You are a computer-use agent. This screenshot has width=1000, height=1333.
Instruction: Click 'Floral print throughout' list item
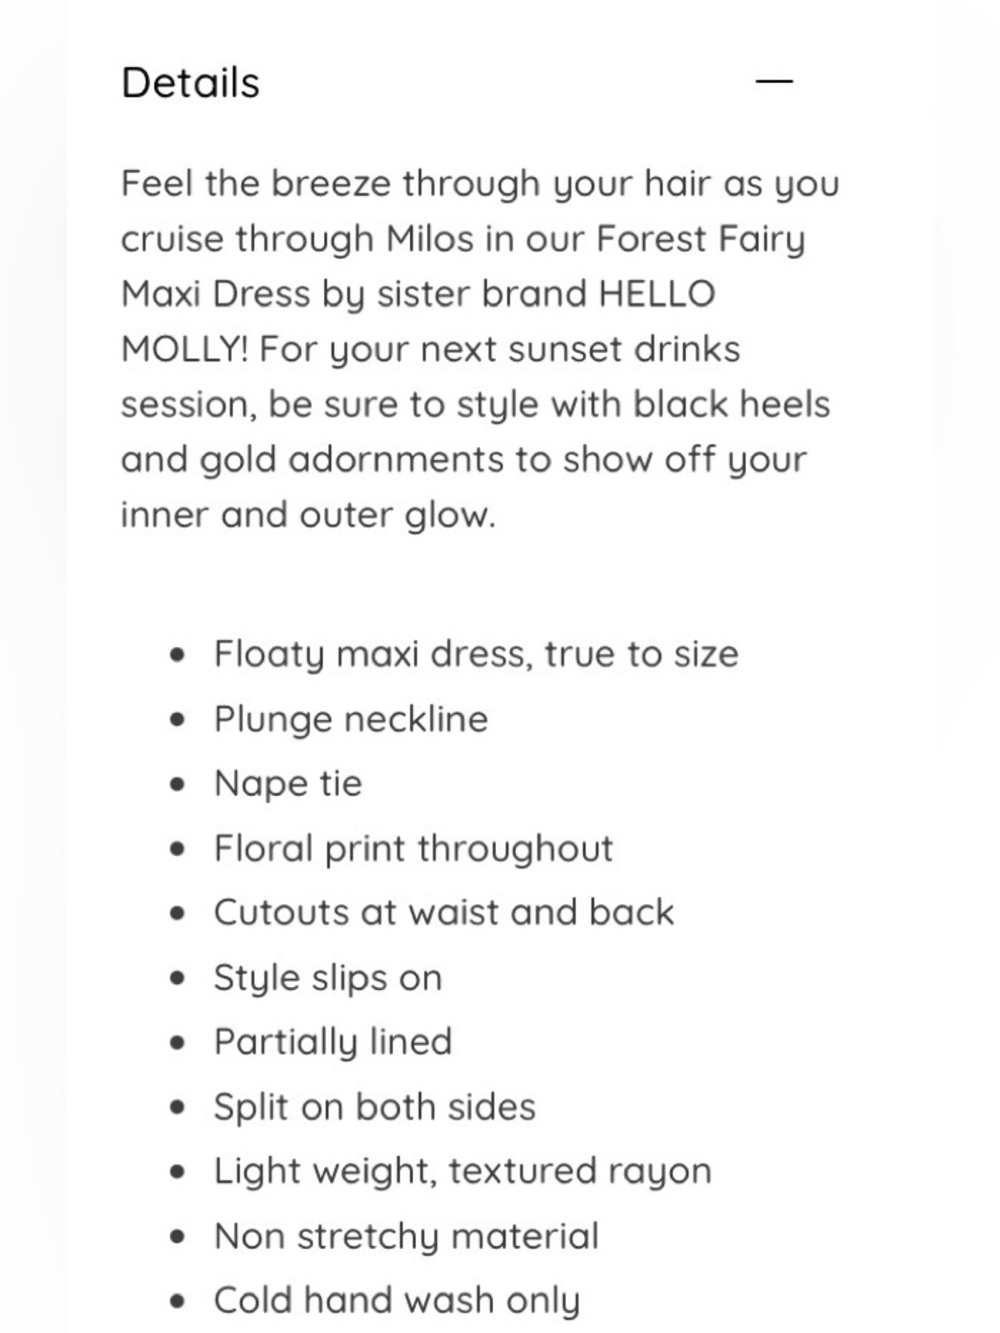413,849
